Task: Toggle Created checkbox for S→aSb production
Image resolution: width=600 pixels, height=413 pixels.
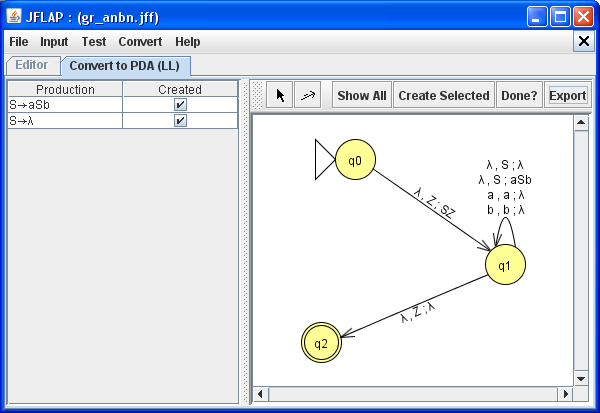Action: (180, 104)
